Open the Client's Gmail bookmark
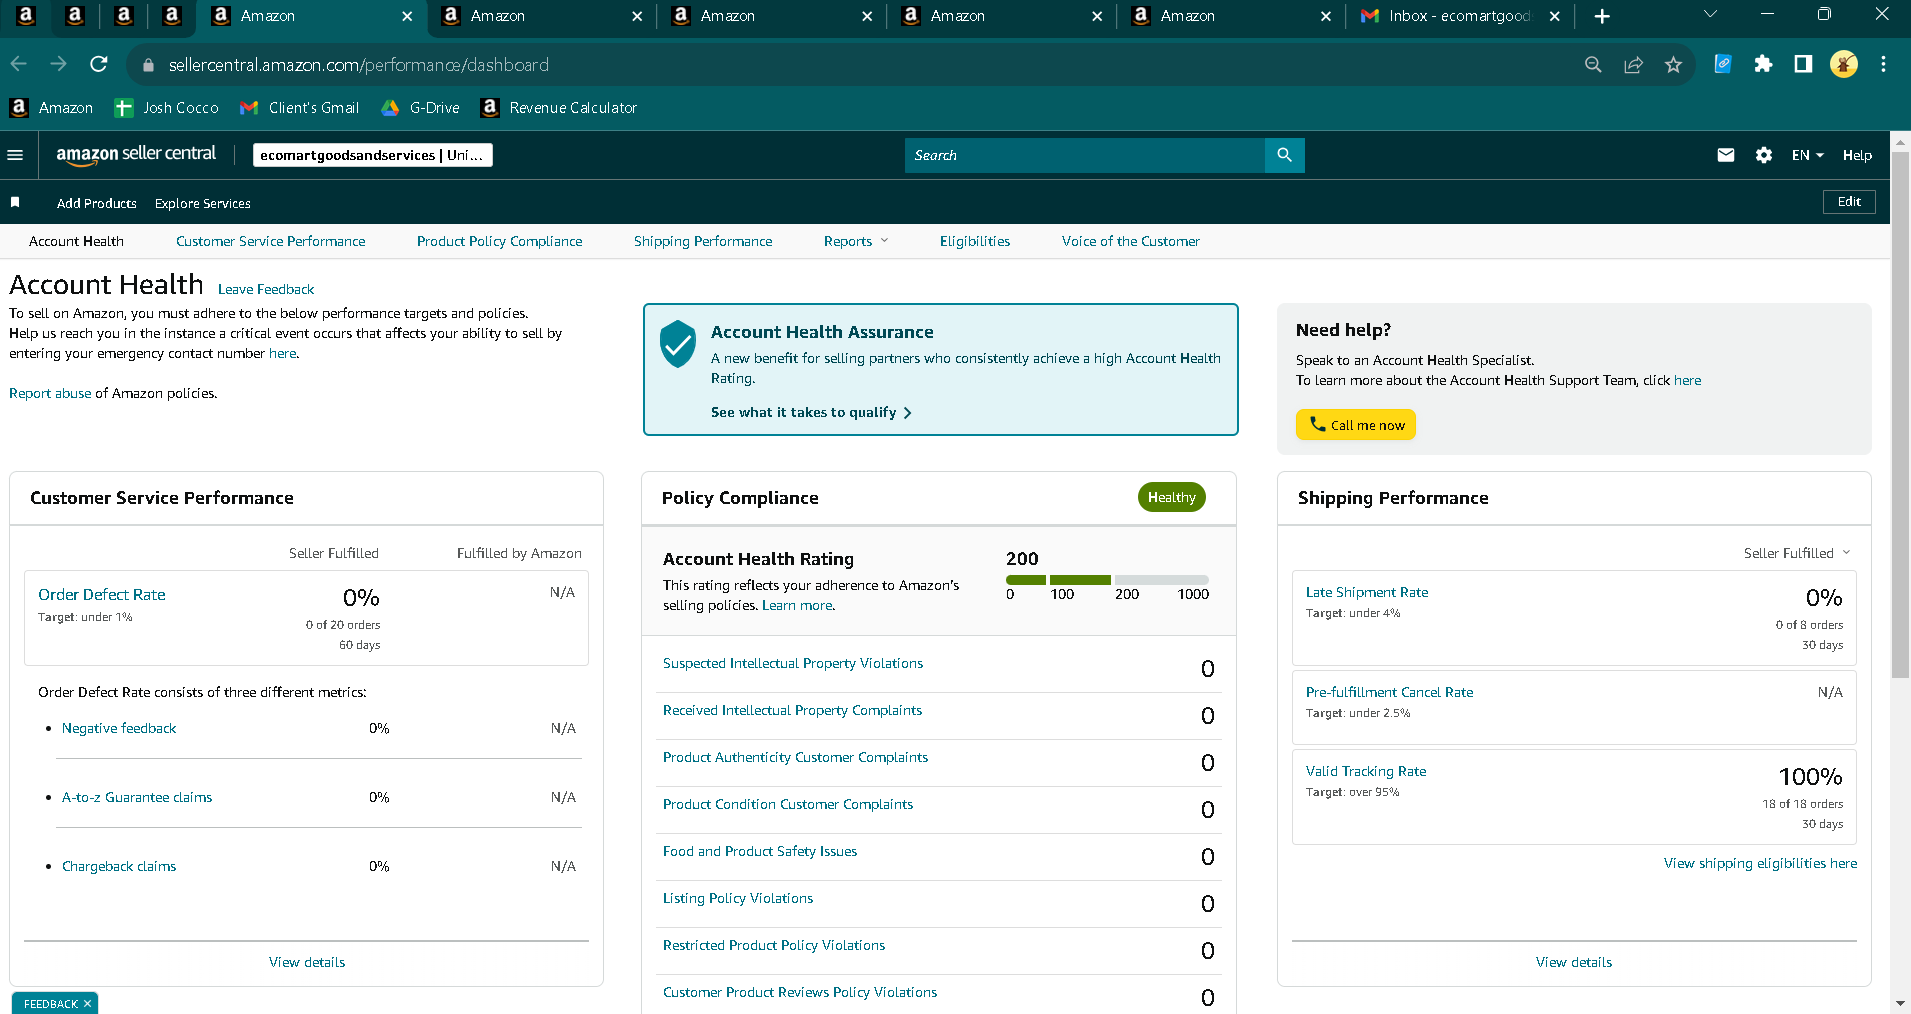 (x=300, y=108)
